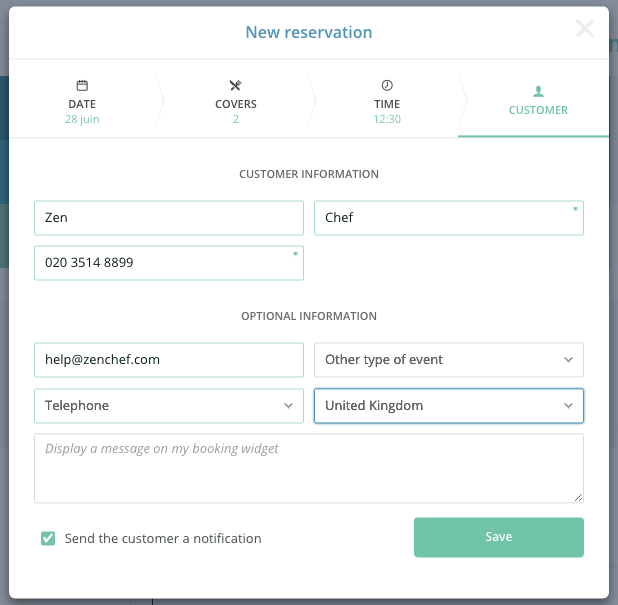Go back to the DATE step

click(x=82, y=102)
